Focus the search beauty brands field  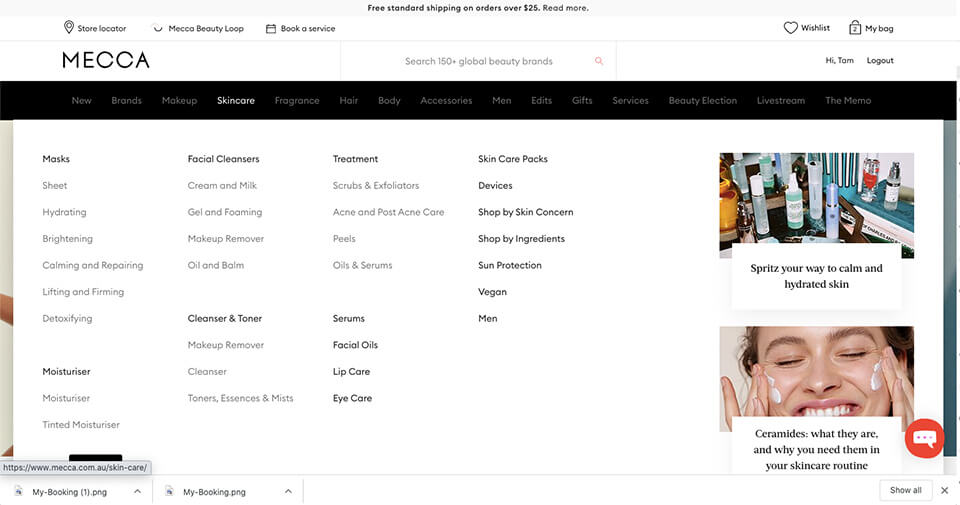coord(478,61)
